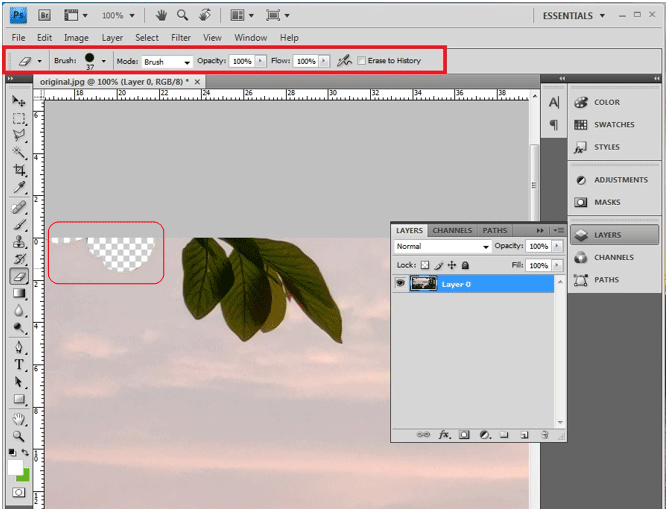Choose the Horizontal Type tool
The height and width of the screenshot is (509, 666).
(x=18, y=365)
